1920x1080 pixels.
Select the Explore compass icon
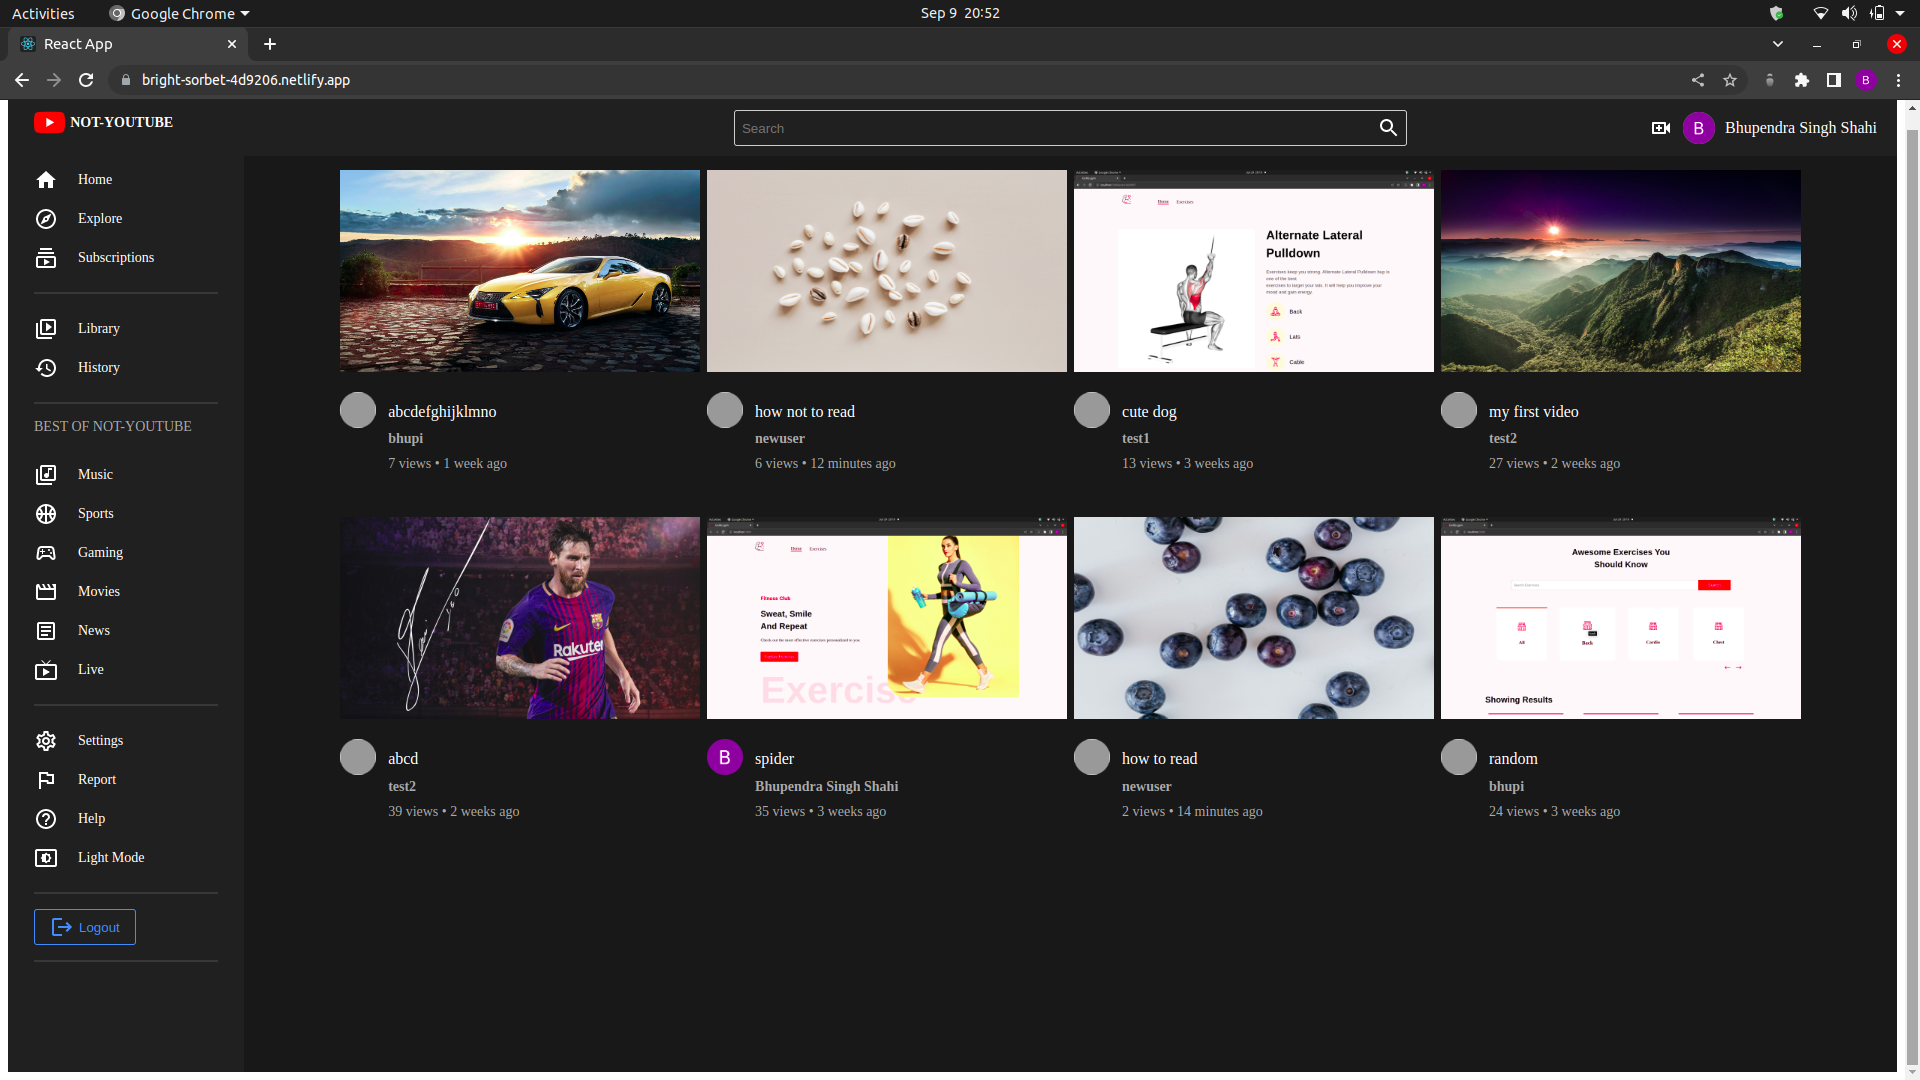46,218
